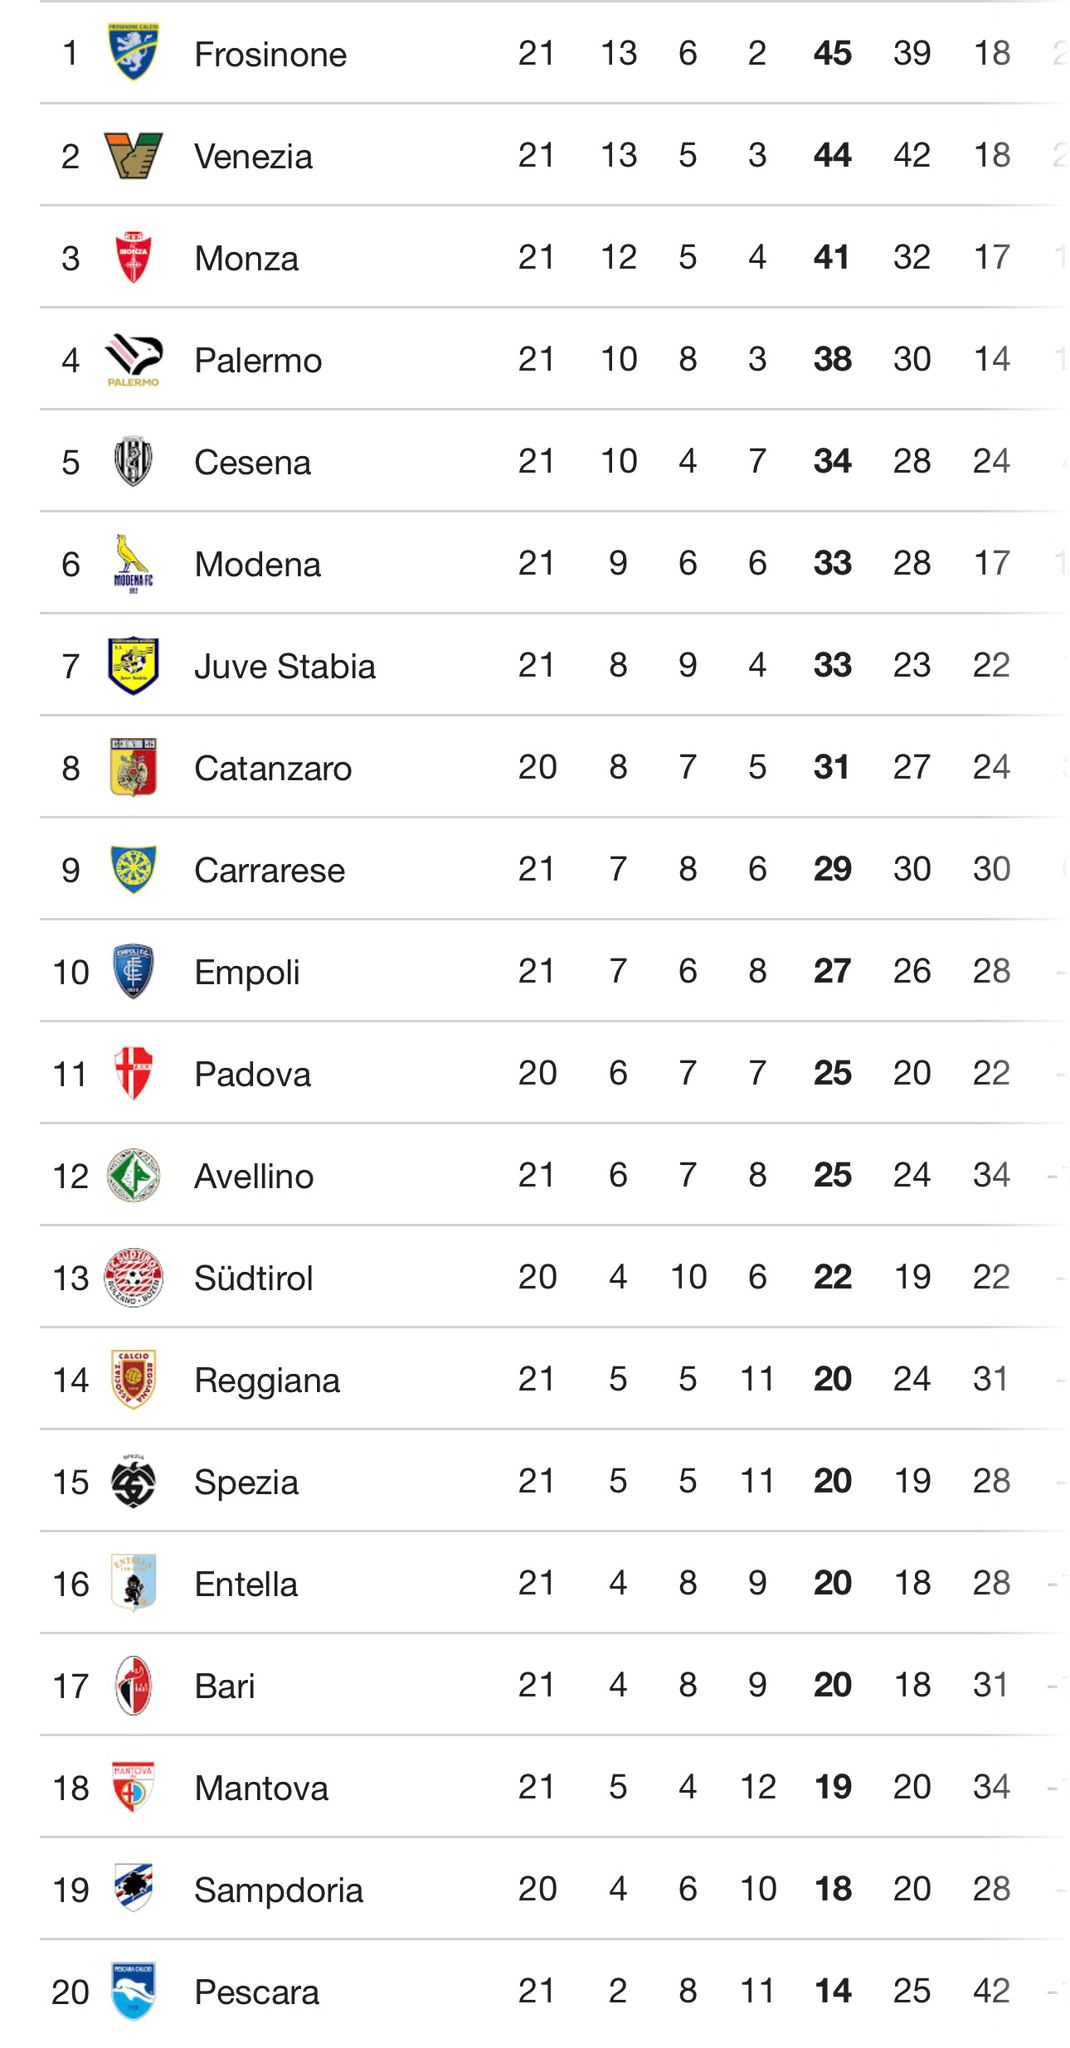Select the Bari rooster crest

[133, 1685]
